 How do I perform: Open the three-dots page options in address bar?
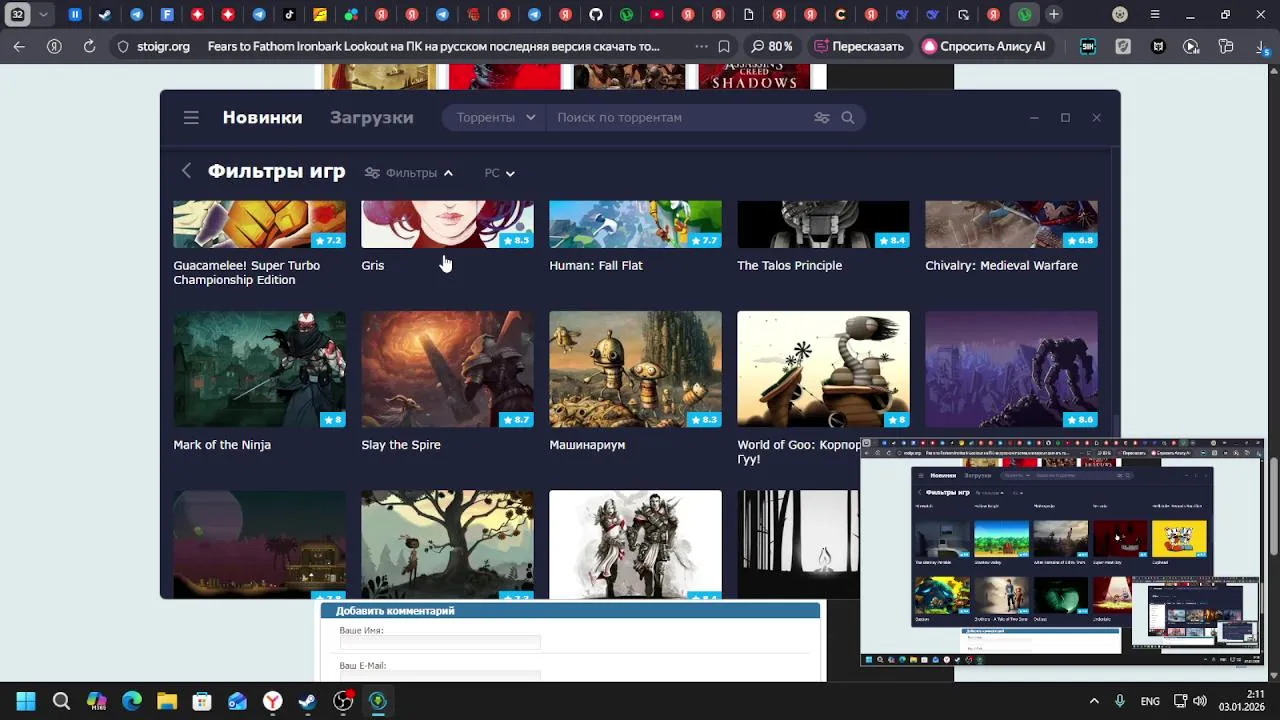[x=701, y=46]
